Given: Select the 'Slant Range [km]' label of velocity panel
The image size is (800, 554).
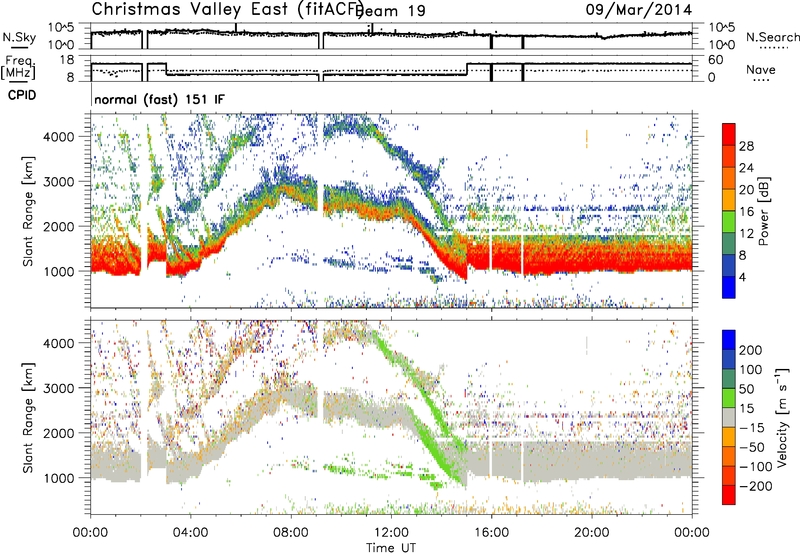Looking at the screenshot, I should click(x=28, y=418).
